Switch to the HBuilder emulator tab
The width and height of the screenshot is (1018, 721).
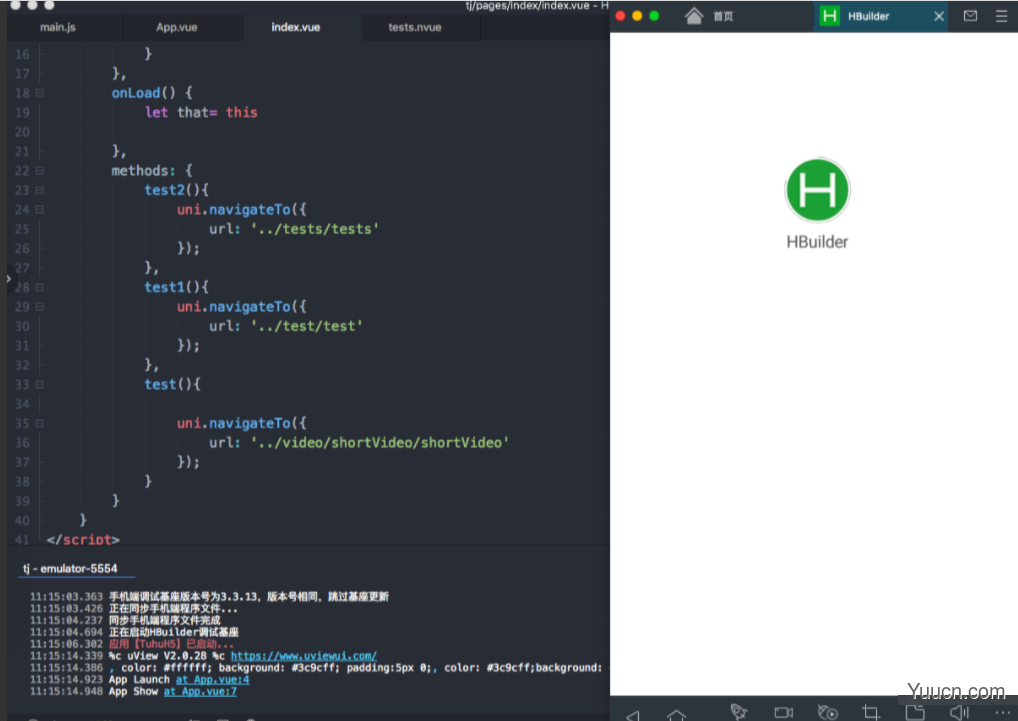coord(880,16)
